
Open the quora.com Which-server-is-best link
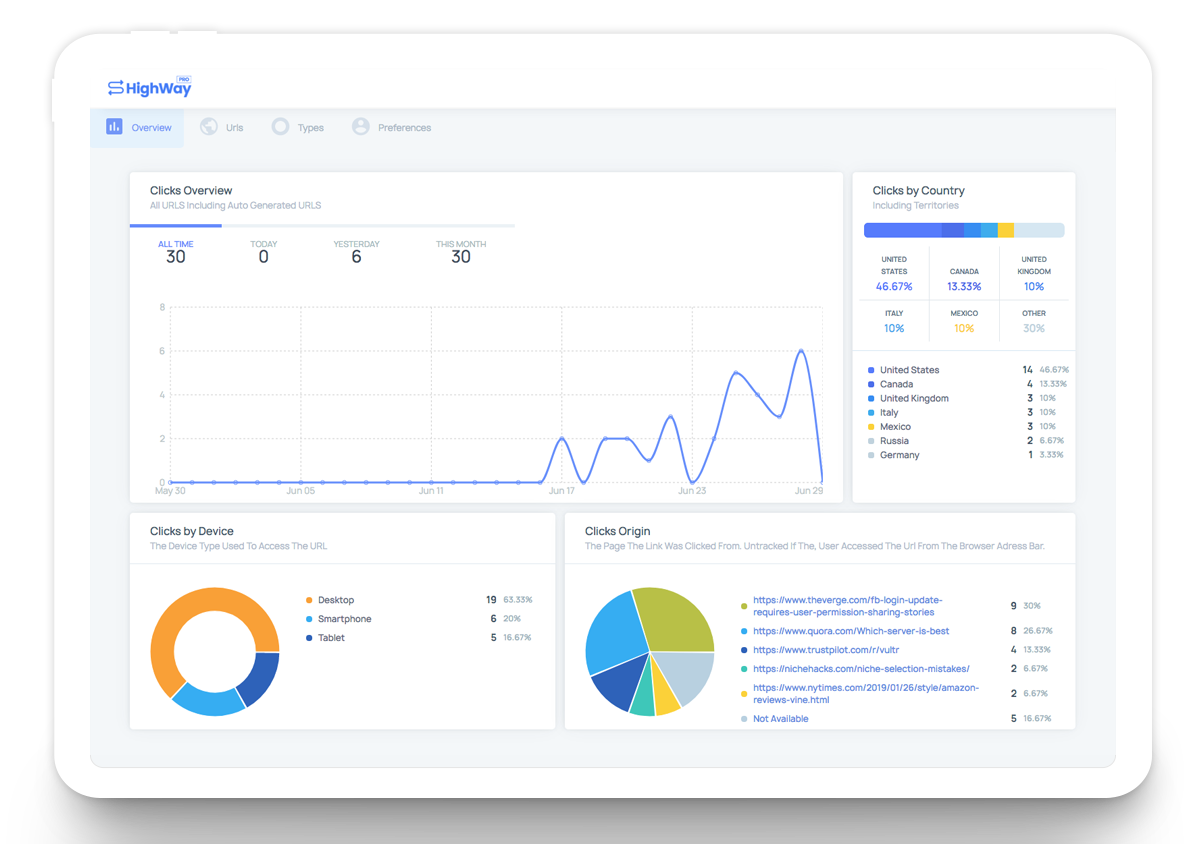pyautogui.click(x=851, y=631)
